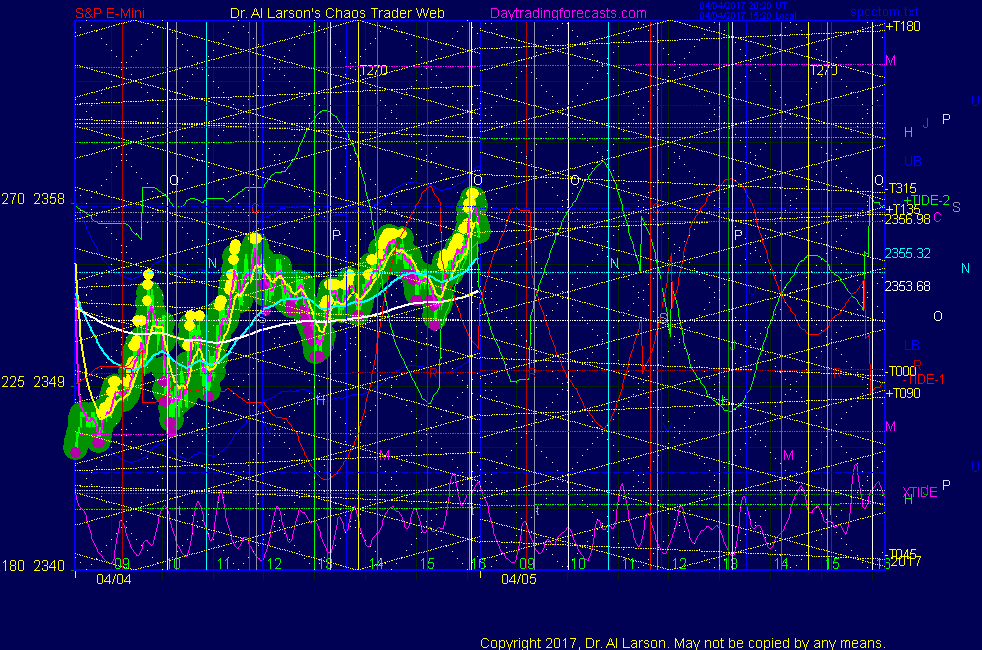
Task: Click the magenta 'C' marker beside 2356.98
Action: coord(938,217)
